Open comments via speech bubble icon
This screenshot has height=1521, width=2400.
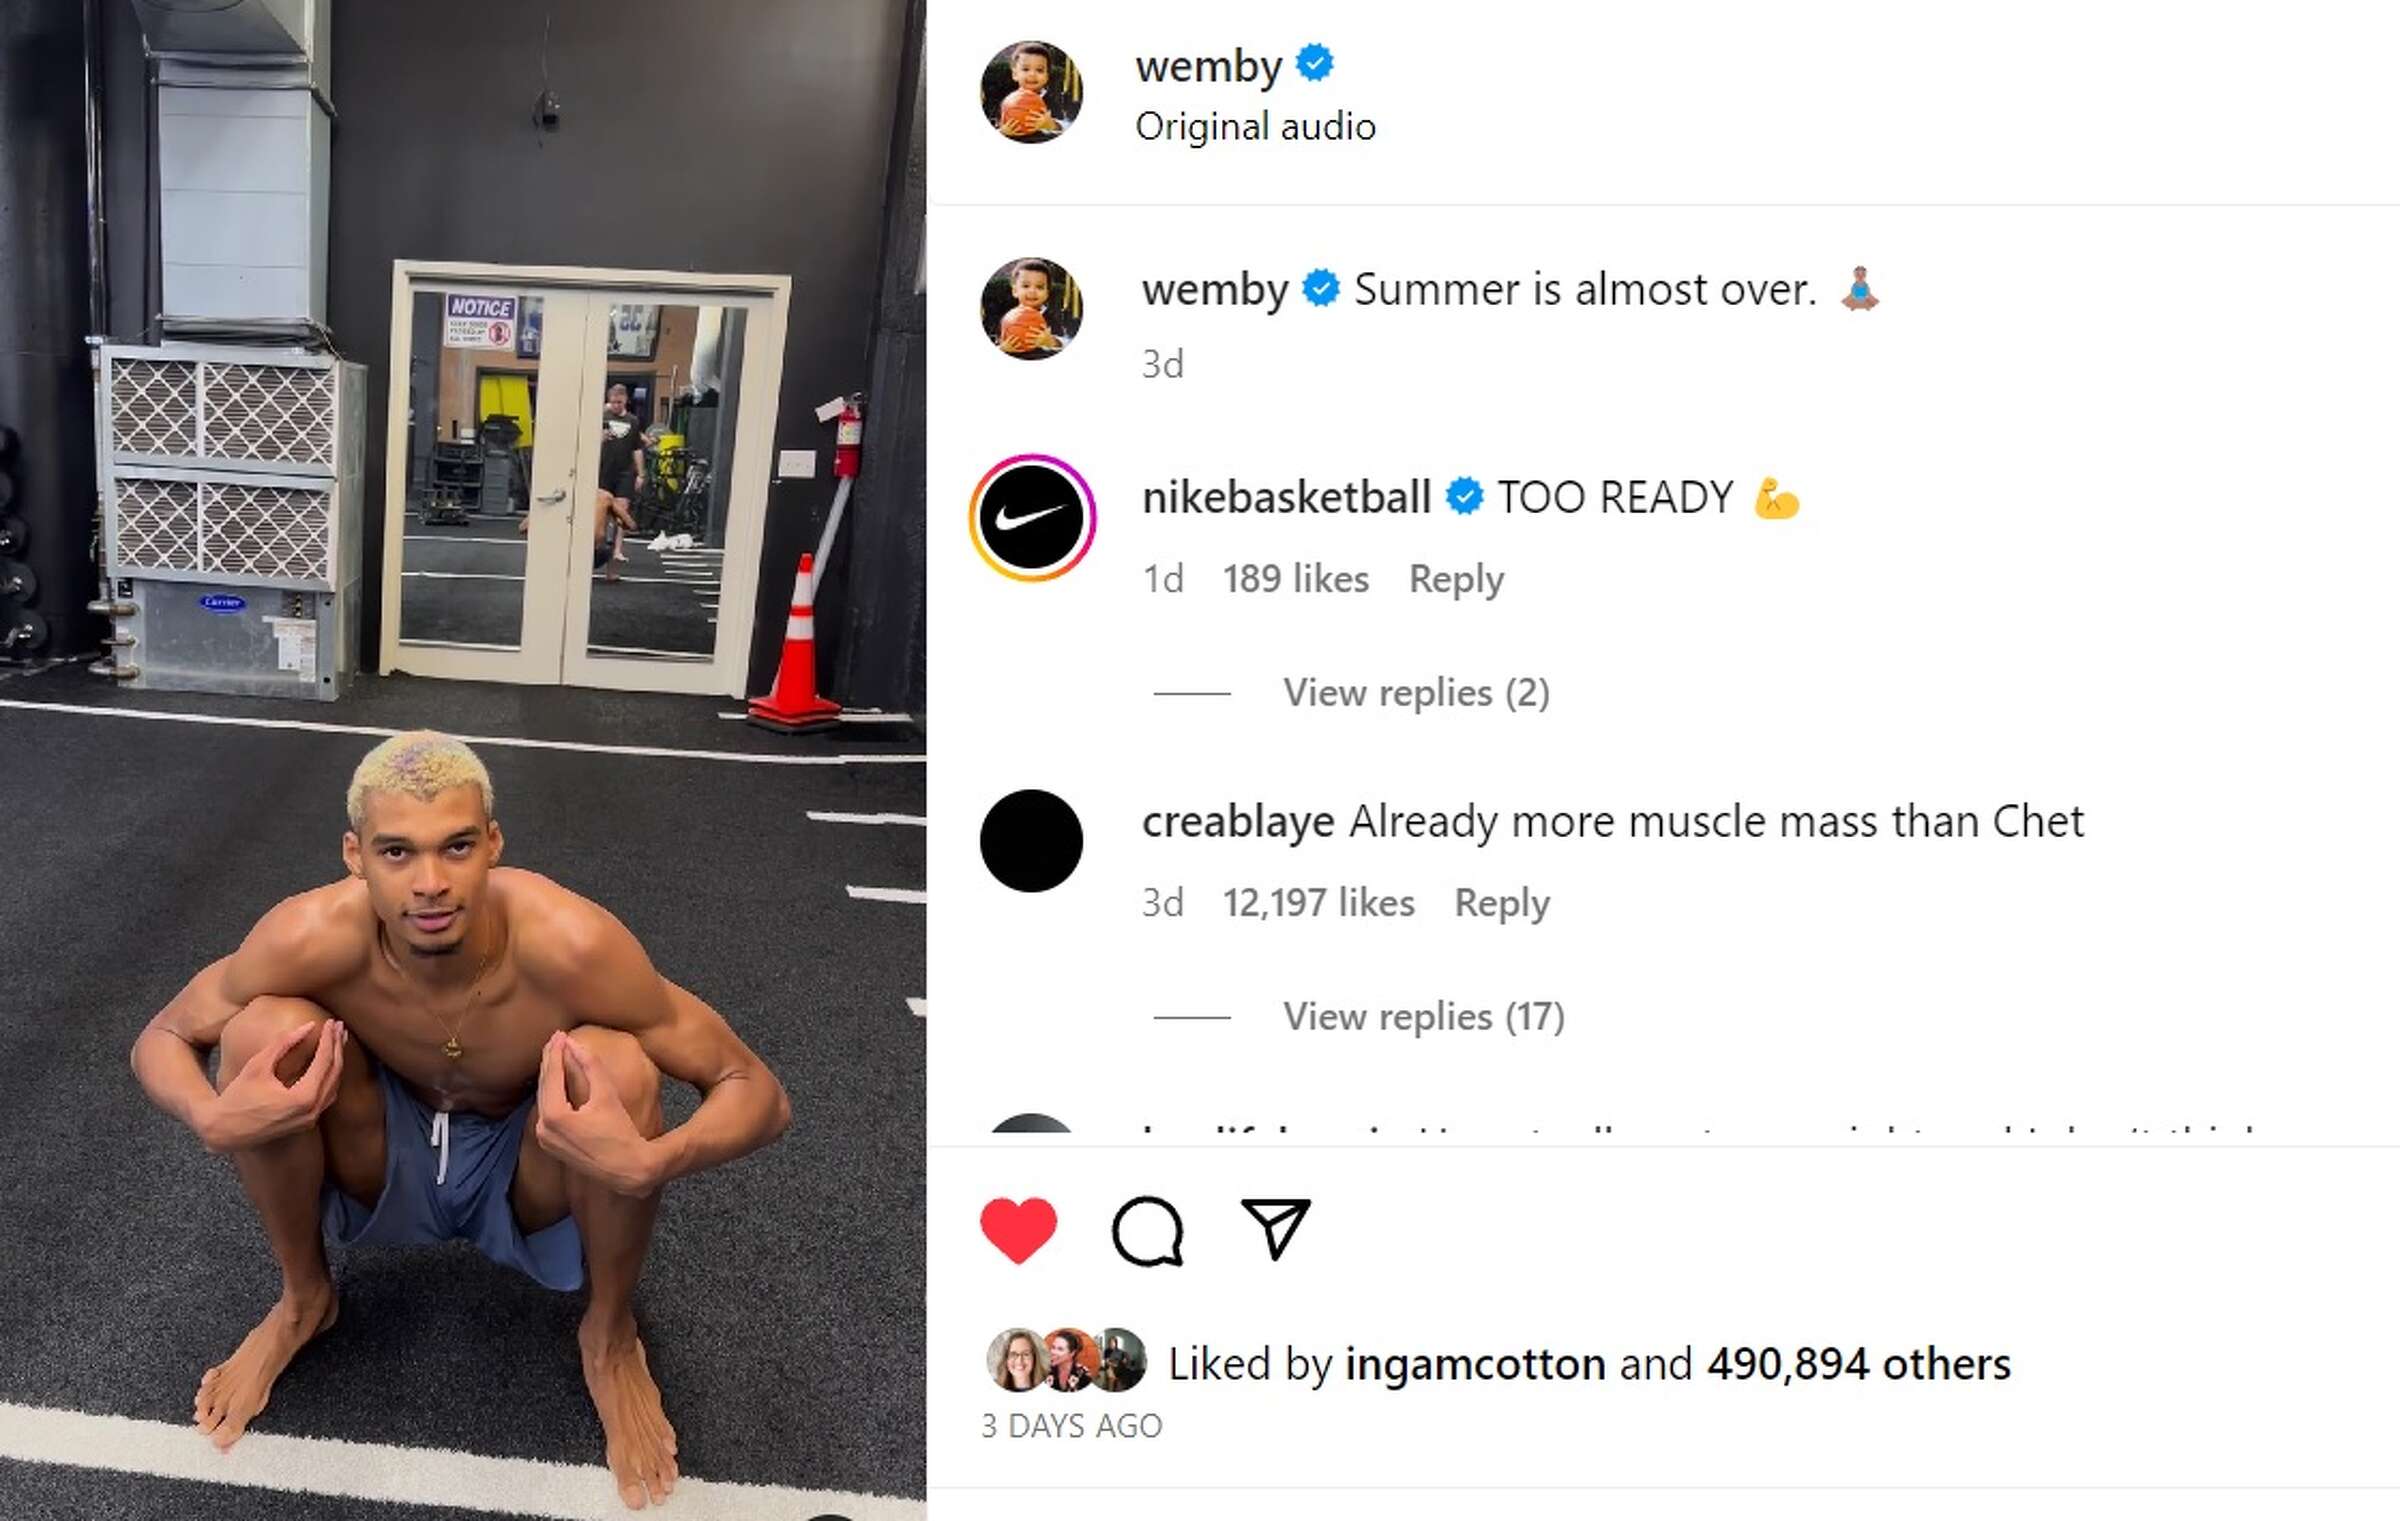[1148, 1231]
